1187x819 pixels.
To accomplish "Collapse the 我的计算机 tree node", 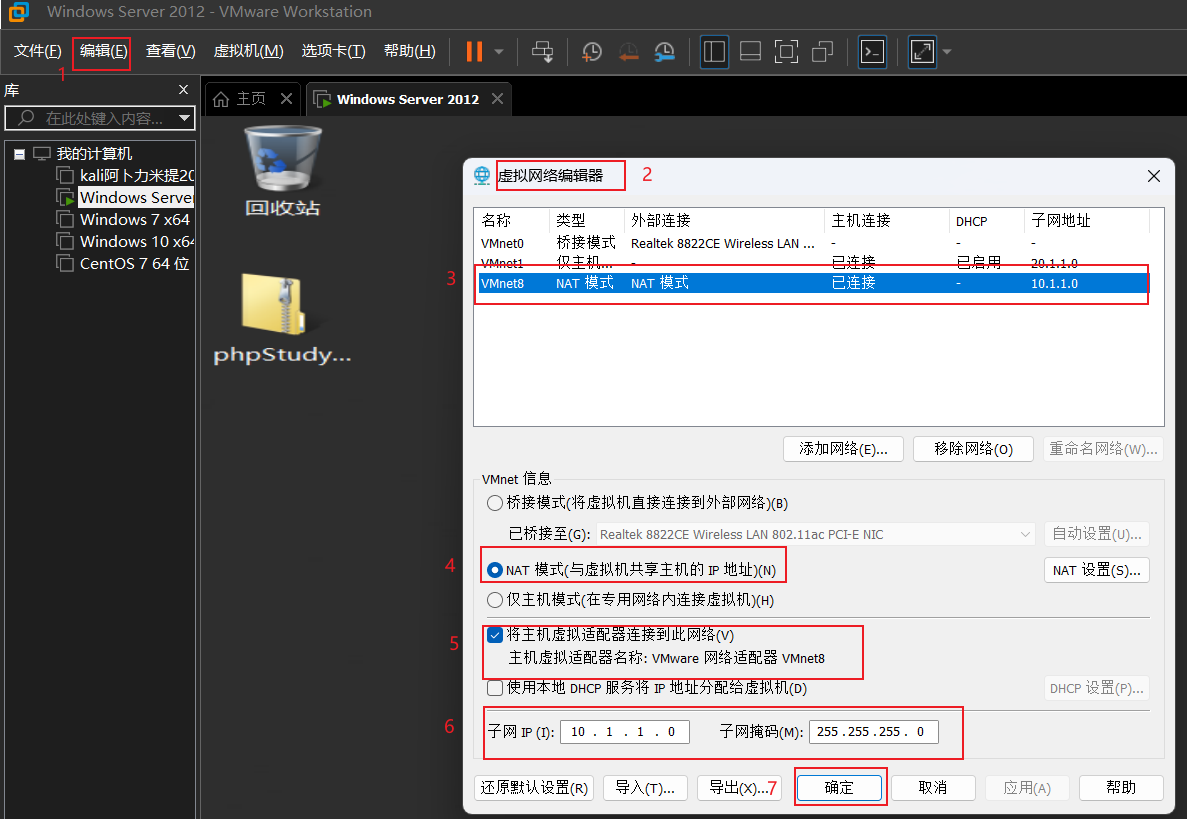I will pyautogui.click(x=20, y=154).
